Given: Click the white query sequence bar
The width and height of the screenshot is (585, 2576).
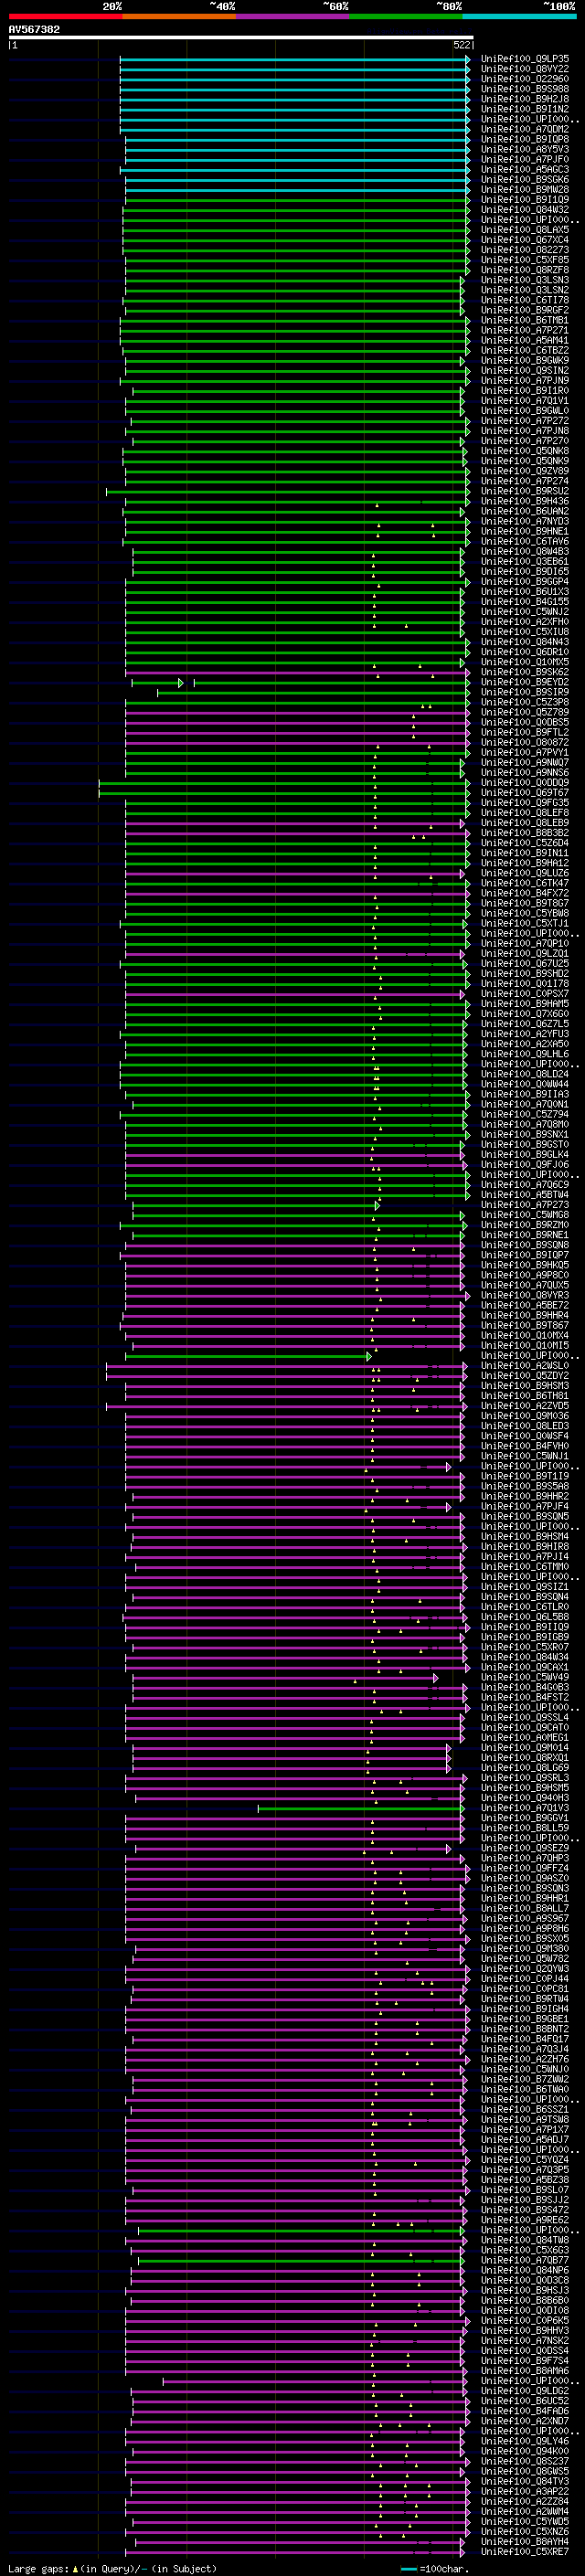Looking at the screenshot, I should coord(241,38).
